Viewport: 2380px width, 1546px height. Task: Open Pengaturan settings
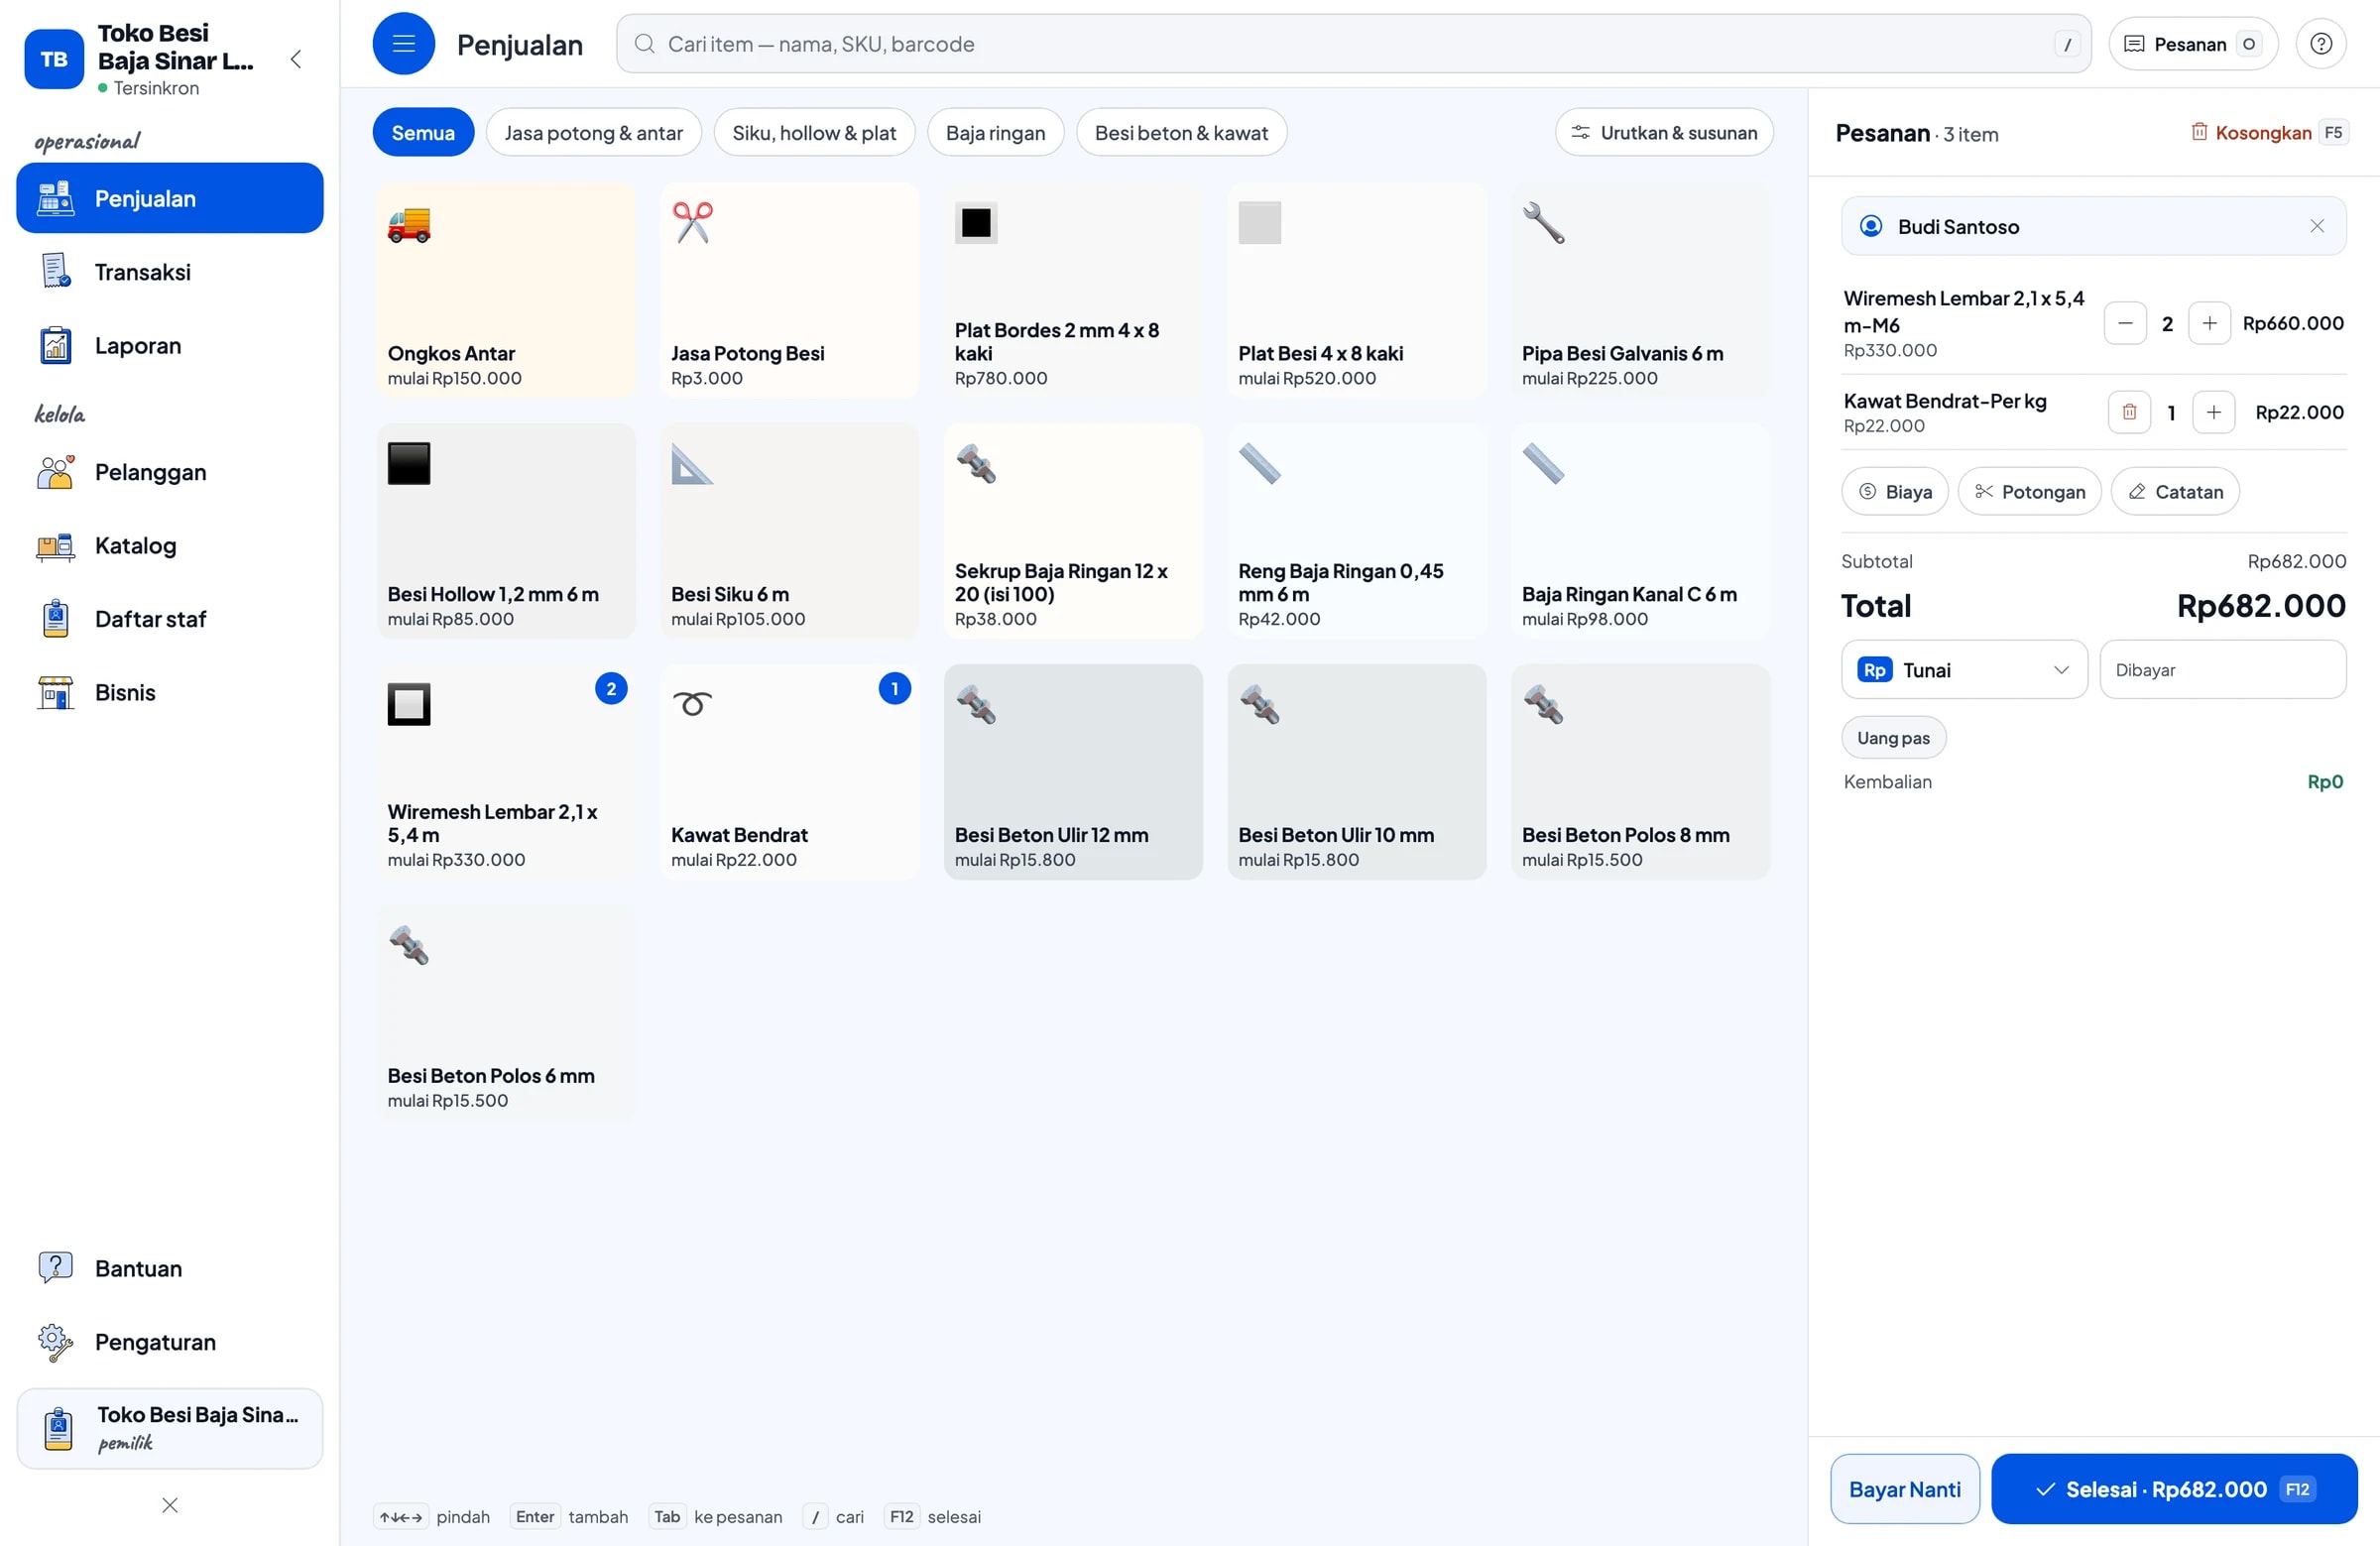(170, 1341)
